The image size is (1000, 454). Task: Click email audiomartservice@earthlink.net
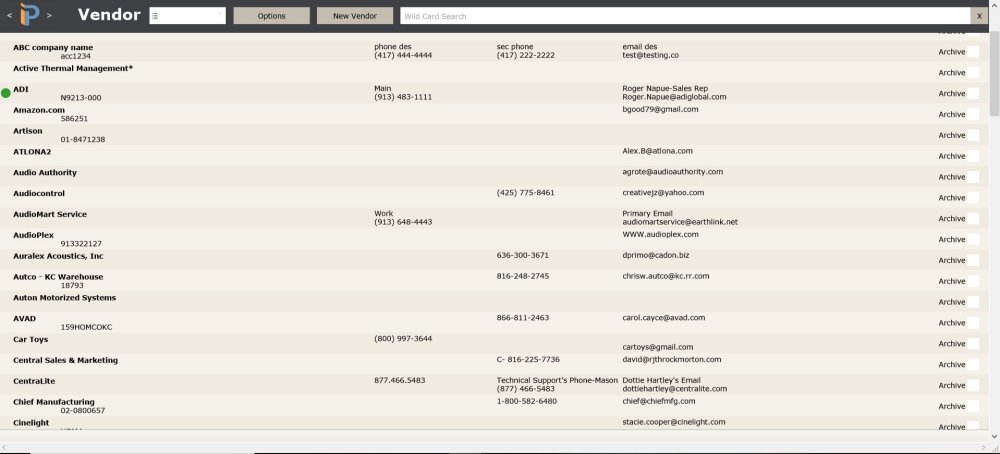pyautogui.click(x=680, y=222)
